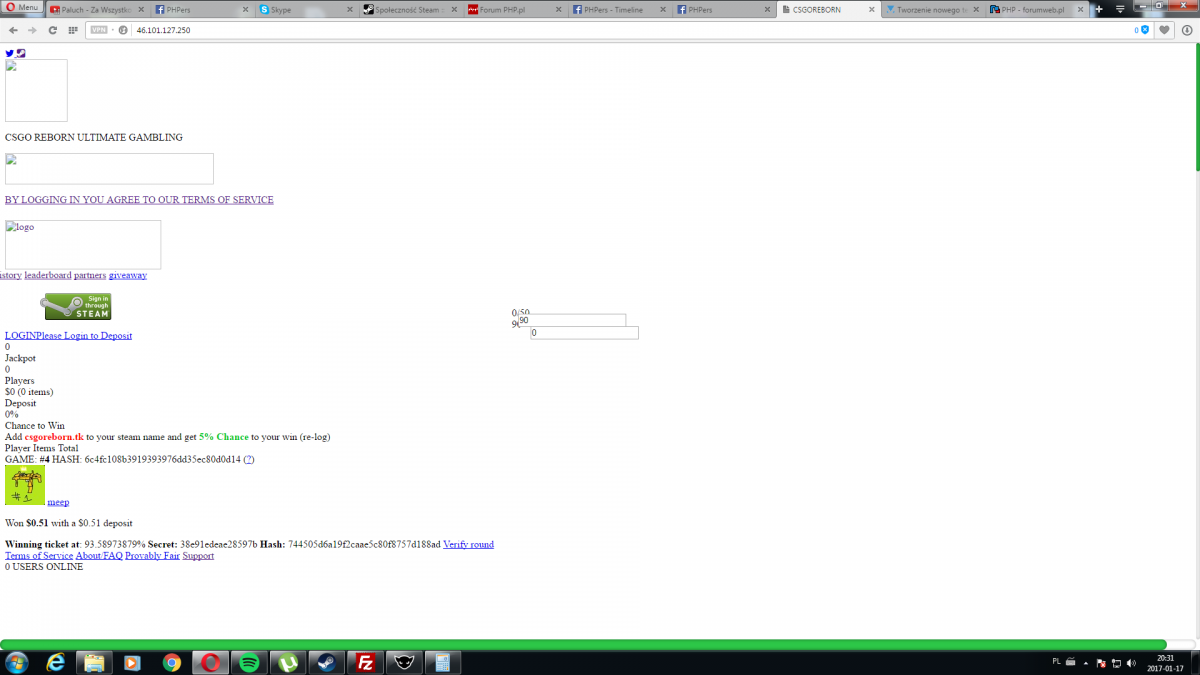Open uTorrent from the taskbar

(x=288, y=663)
